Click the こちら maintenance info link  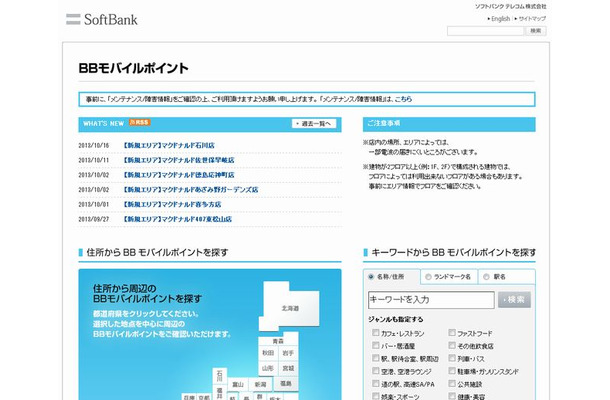pyautogui.click(x=403, y=99)
